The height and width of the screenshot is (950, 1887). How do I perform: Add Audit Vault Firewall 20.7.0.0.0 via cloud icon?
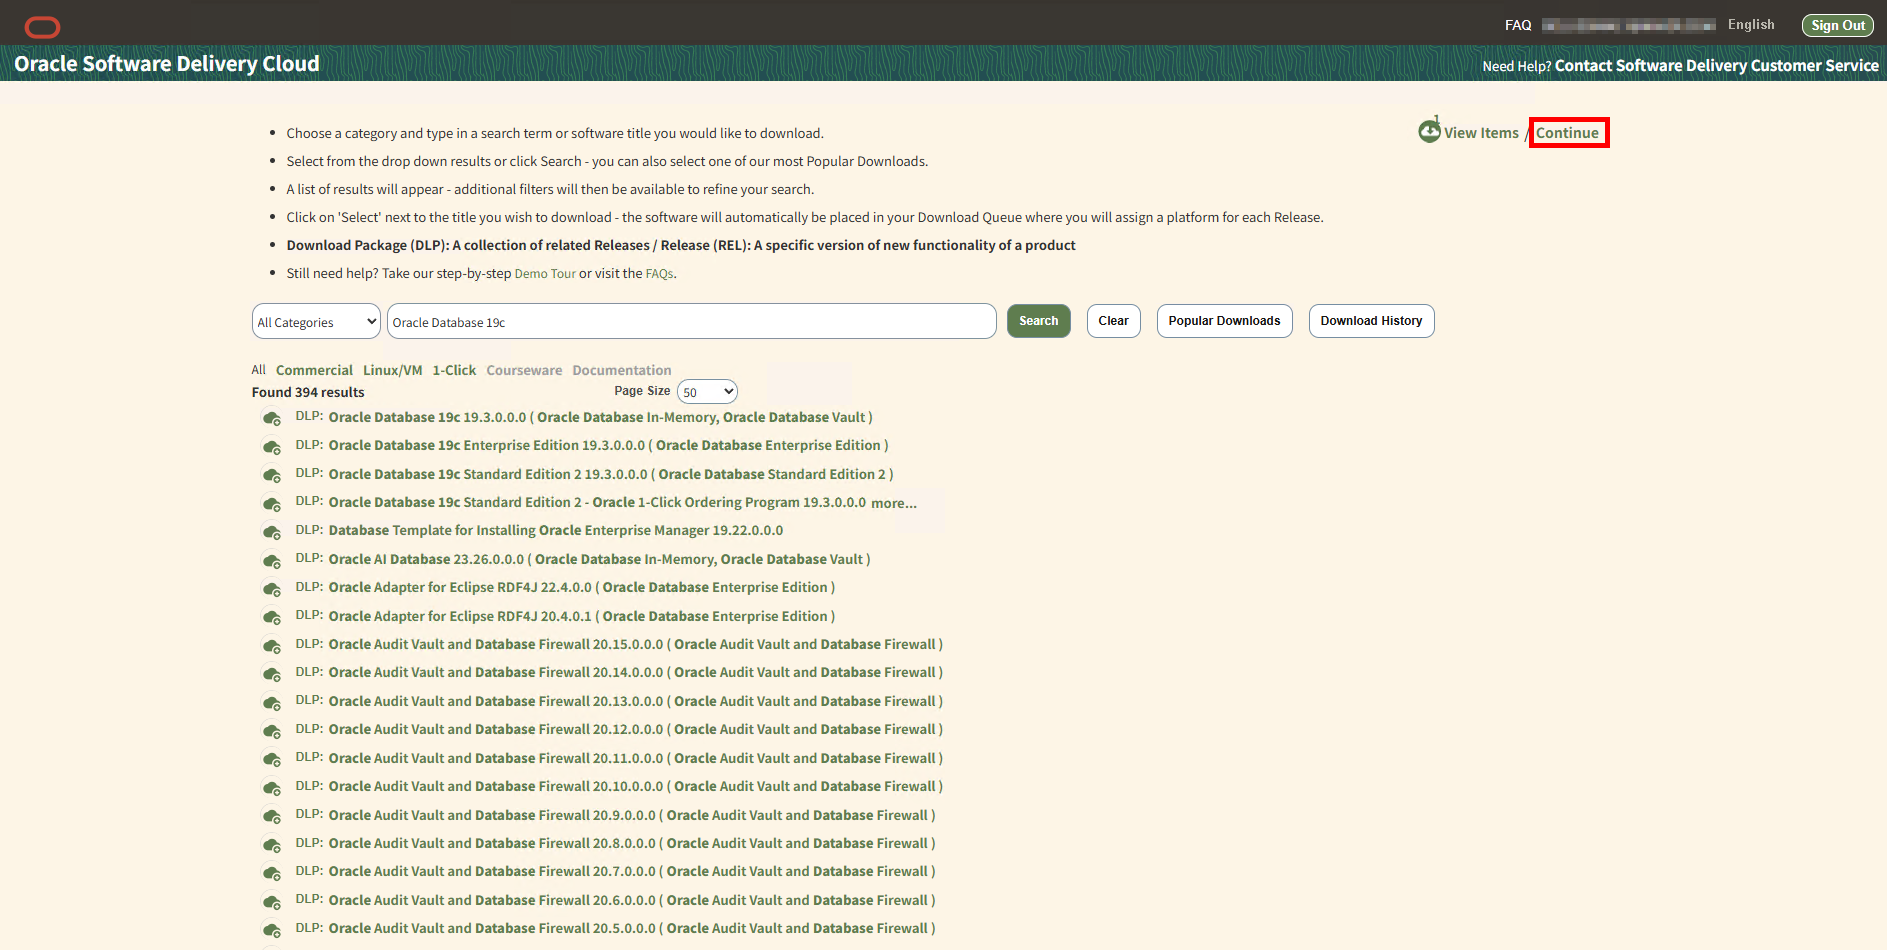pos(271,872)
